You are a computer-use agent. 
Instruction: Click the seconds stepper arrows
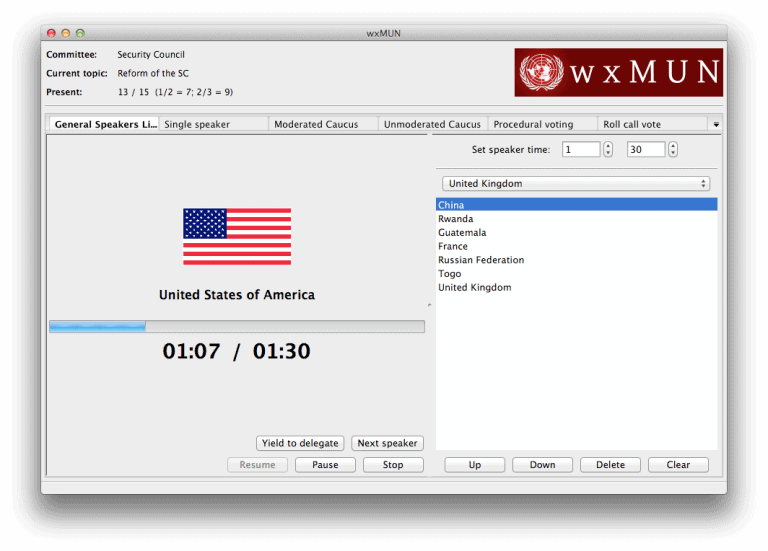(672, 149)
